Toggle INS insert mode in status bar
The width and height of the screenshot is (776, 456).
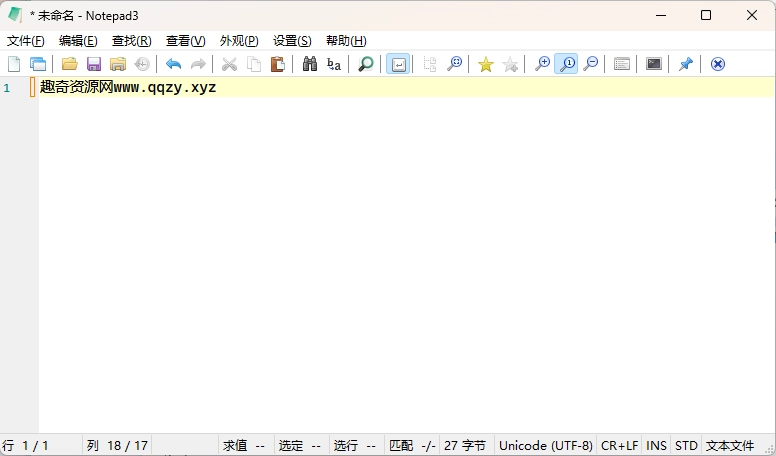(656, 445)
